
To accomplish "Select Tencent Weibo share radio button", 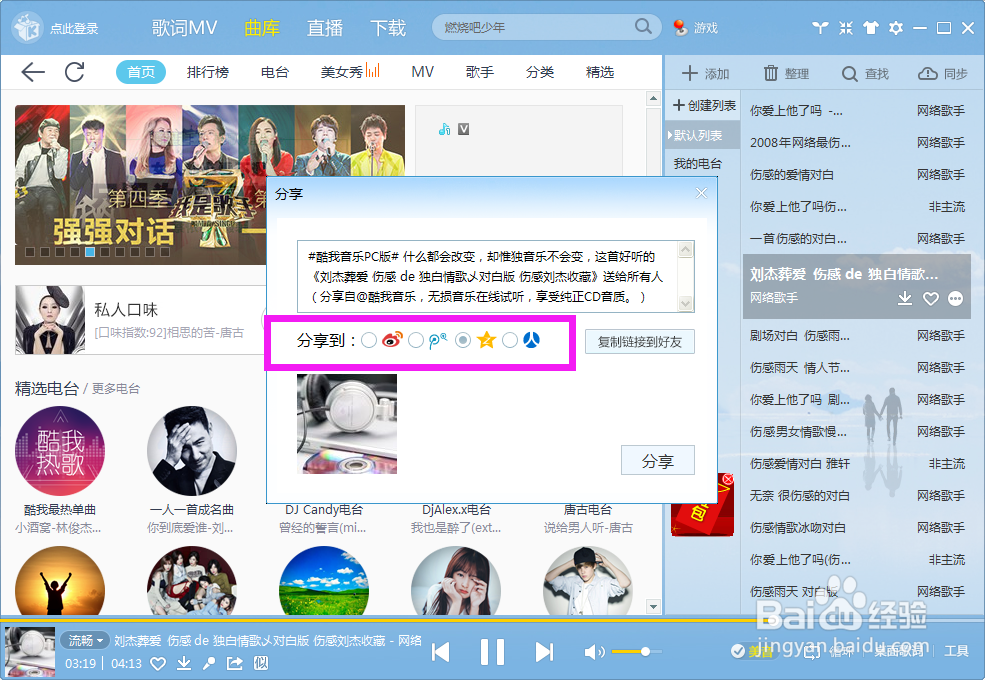I will (416, 340).
